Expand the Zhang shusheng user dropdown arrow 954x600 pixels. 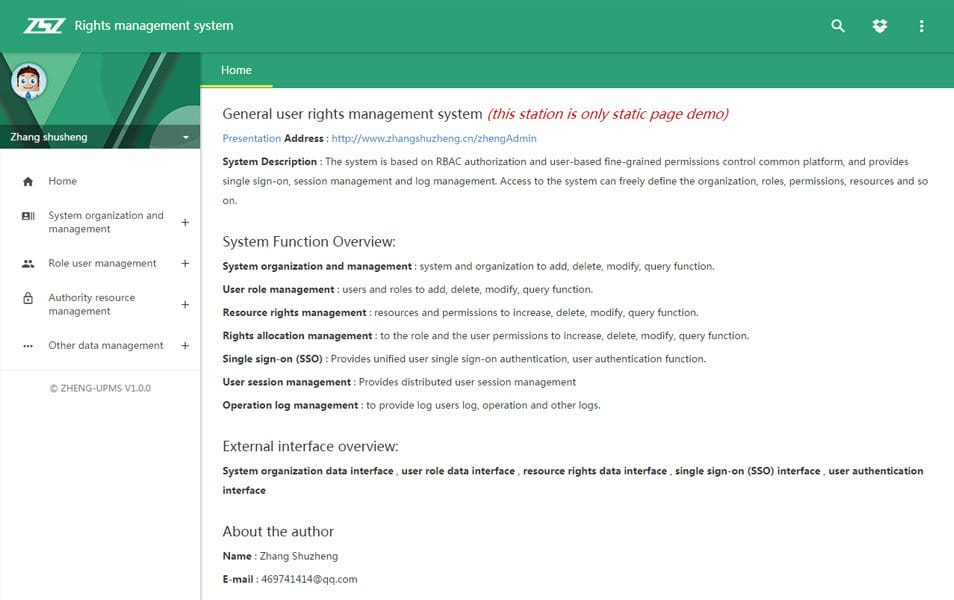click(x=186, y=138)
